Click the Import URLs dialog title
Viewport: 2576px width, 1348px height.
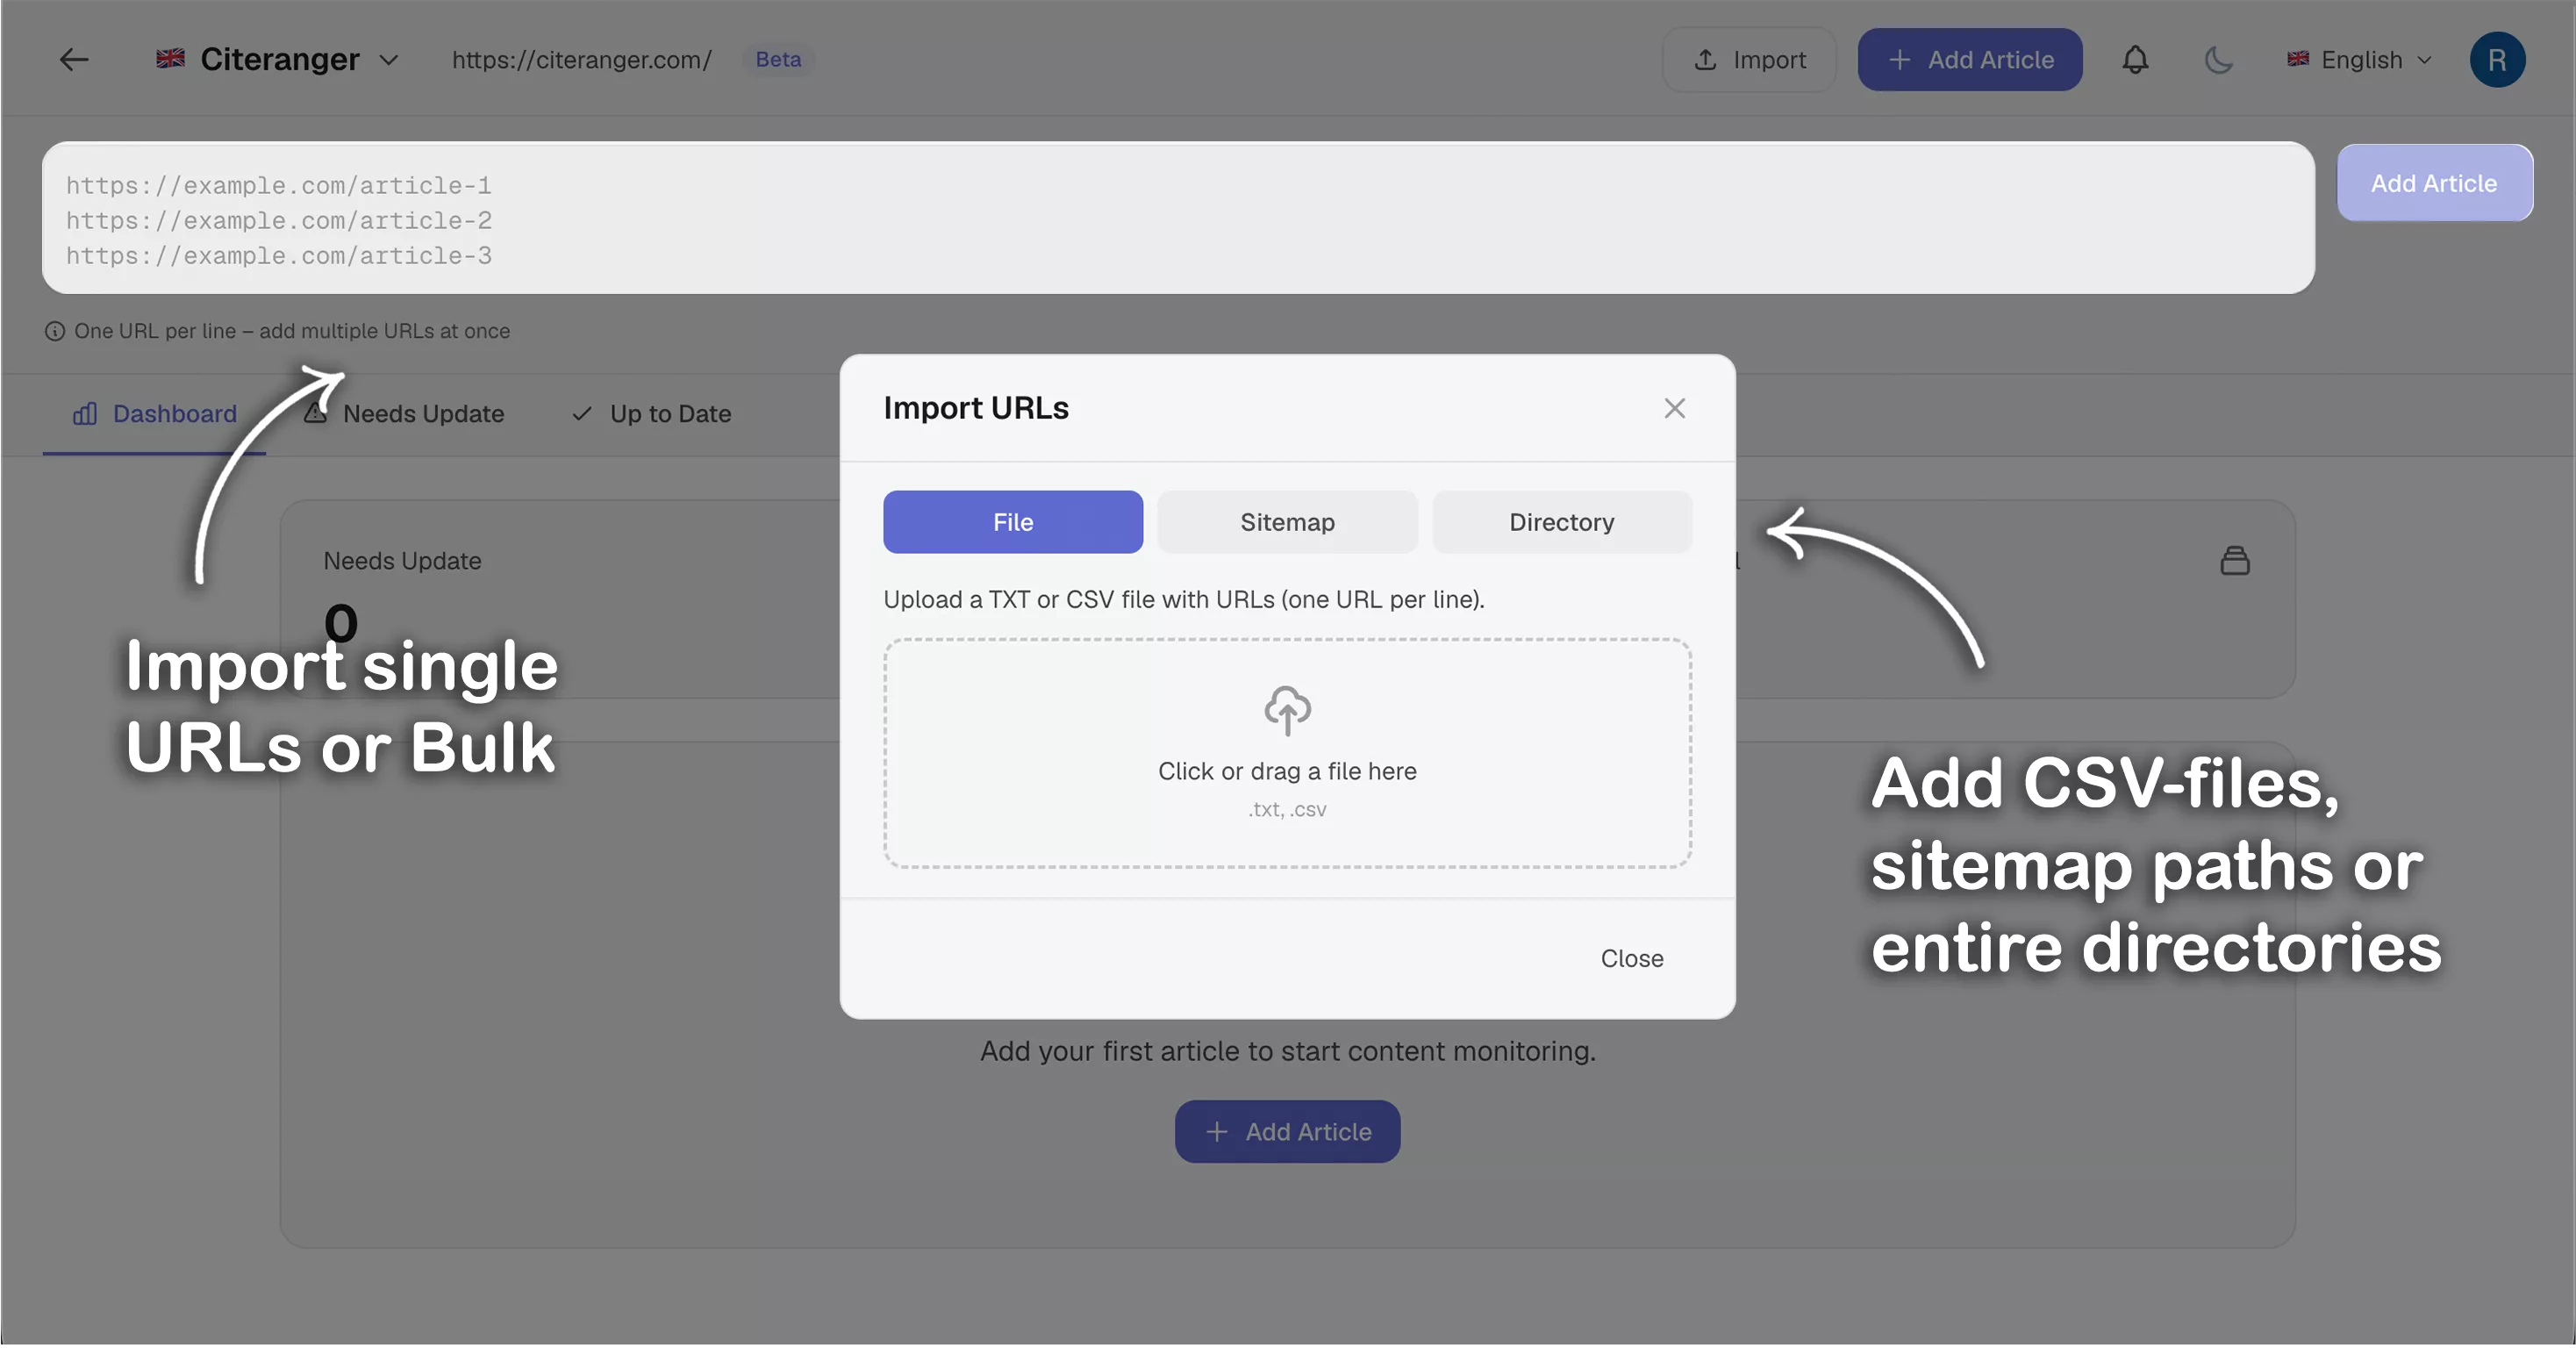coord(976,408)
